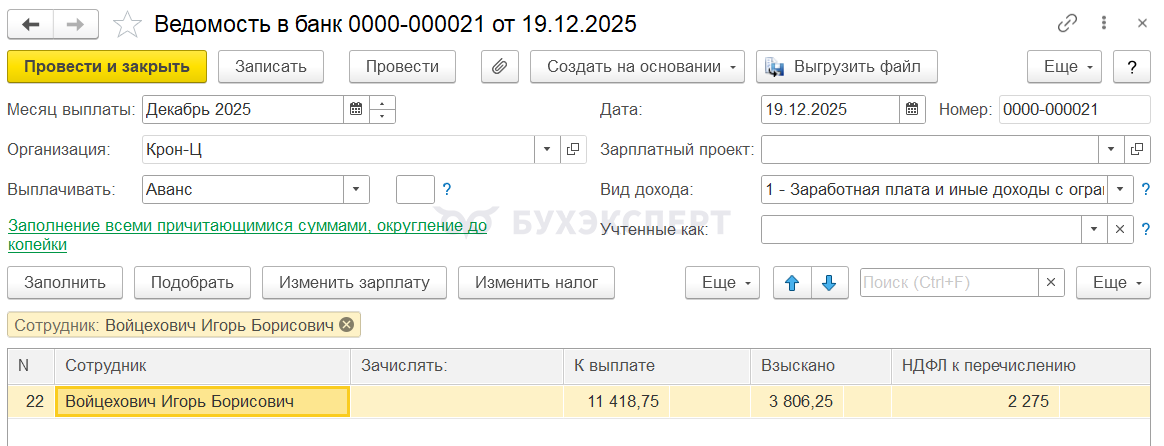Image resolution: width=1164 pixels, height=446 pixels.
Task: Expand the Вид дохода dropdown
Action: pos(1121,189)
